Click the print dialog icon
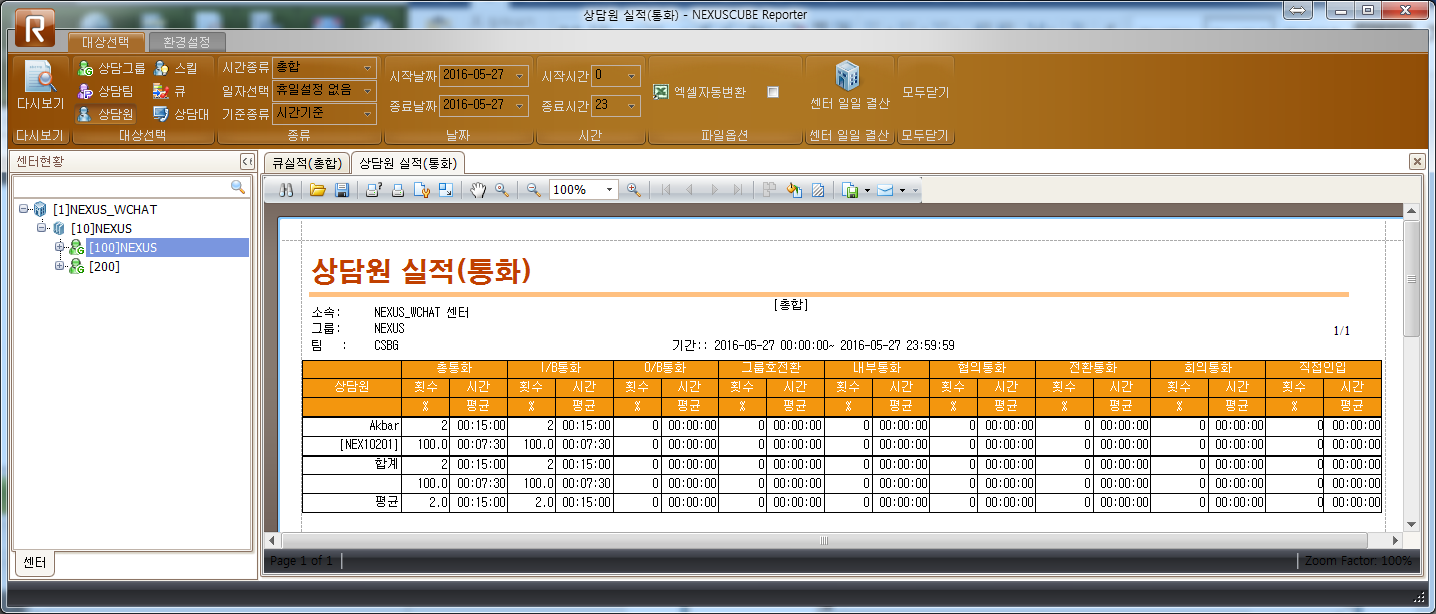Screen dimensions: 1436x614 tap(373, 190)
